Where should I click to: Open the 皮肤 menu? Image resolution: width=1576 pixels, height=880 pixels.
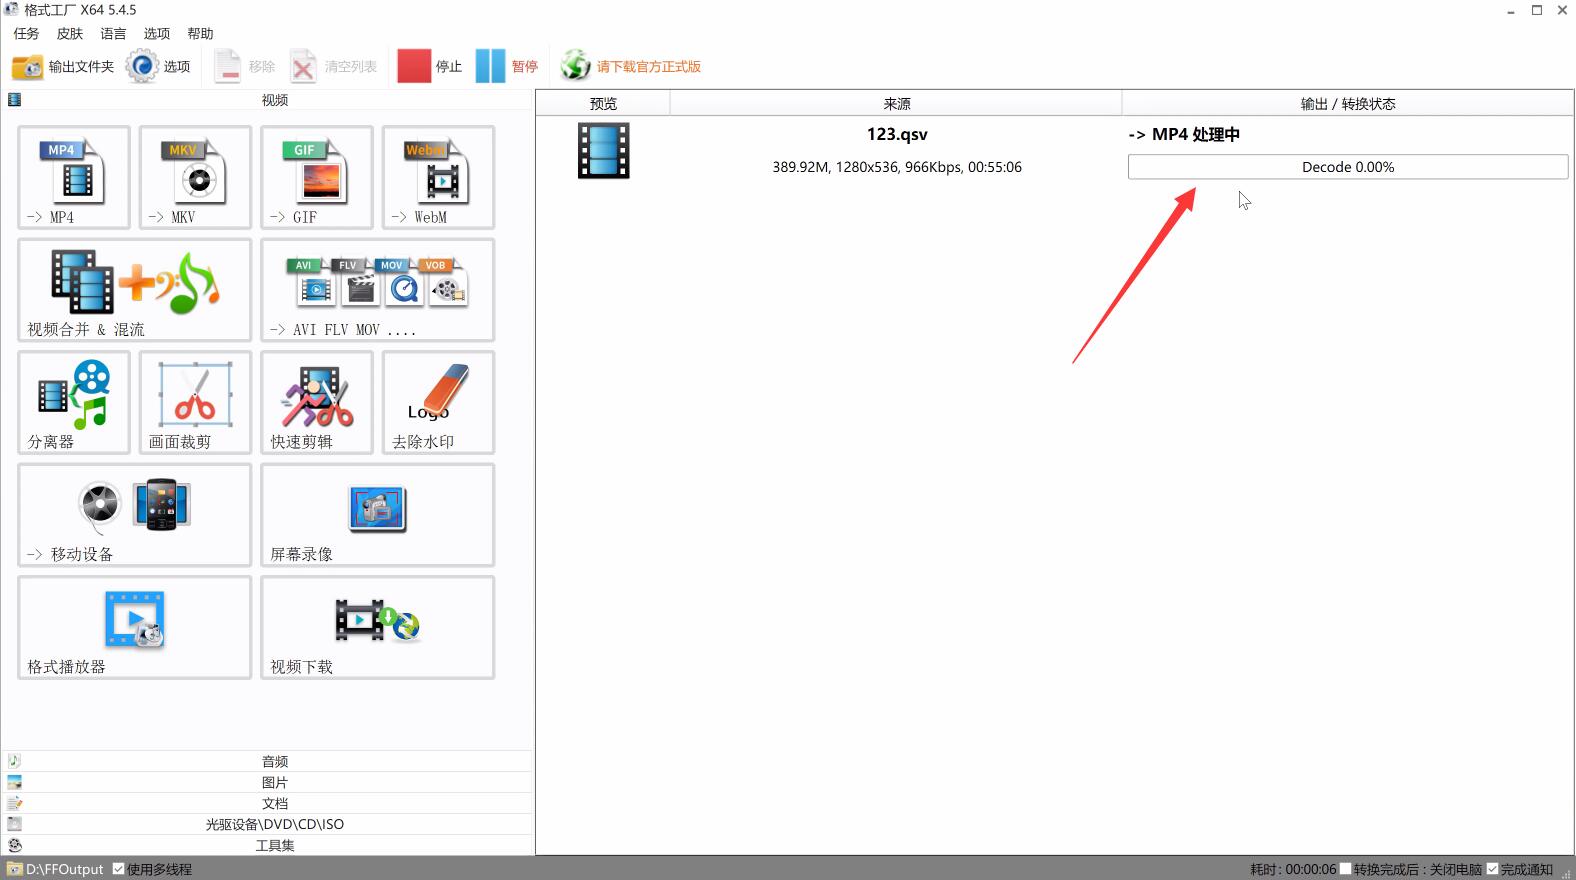pos(70,34)
